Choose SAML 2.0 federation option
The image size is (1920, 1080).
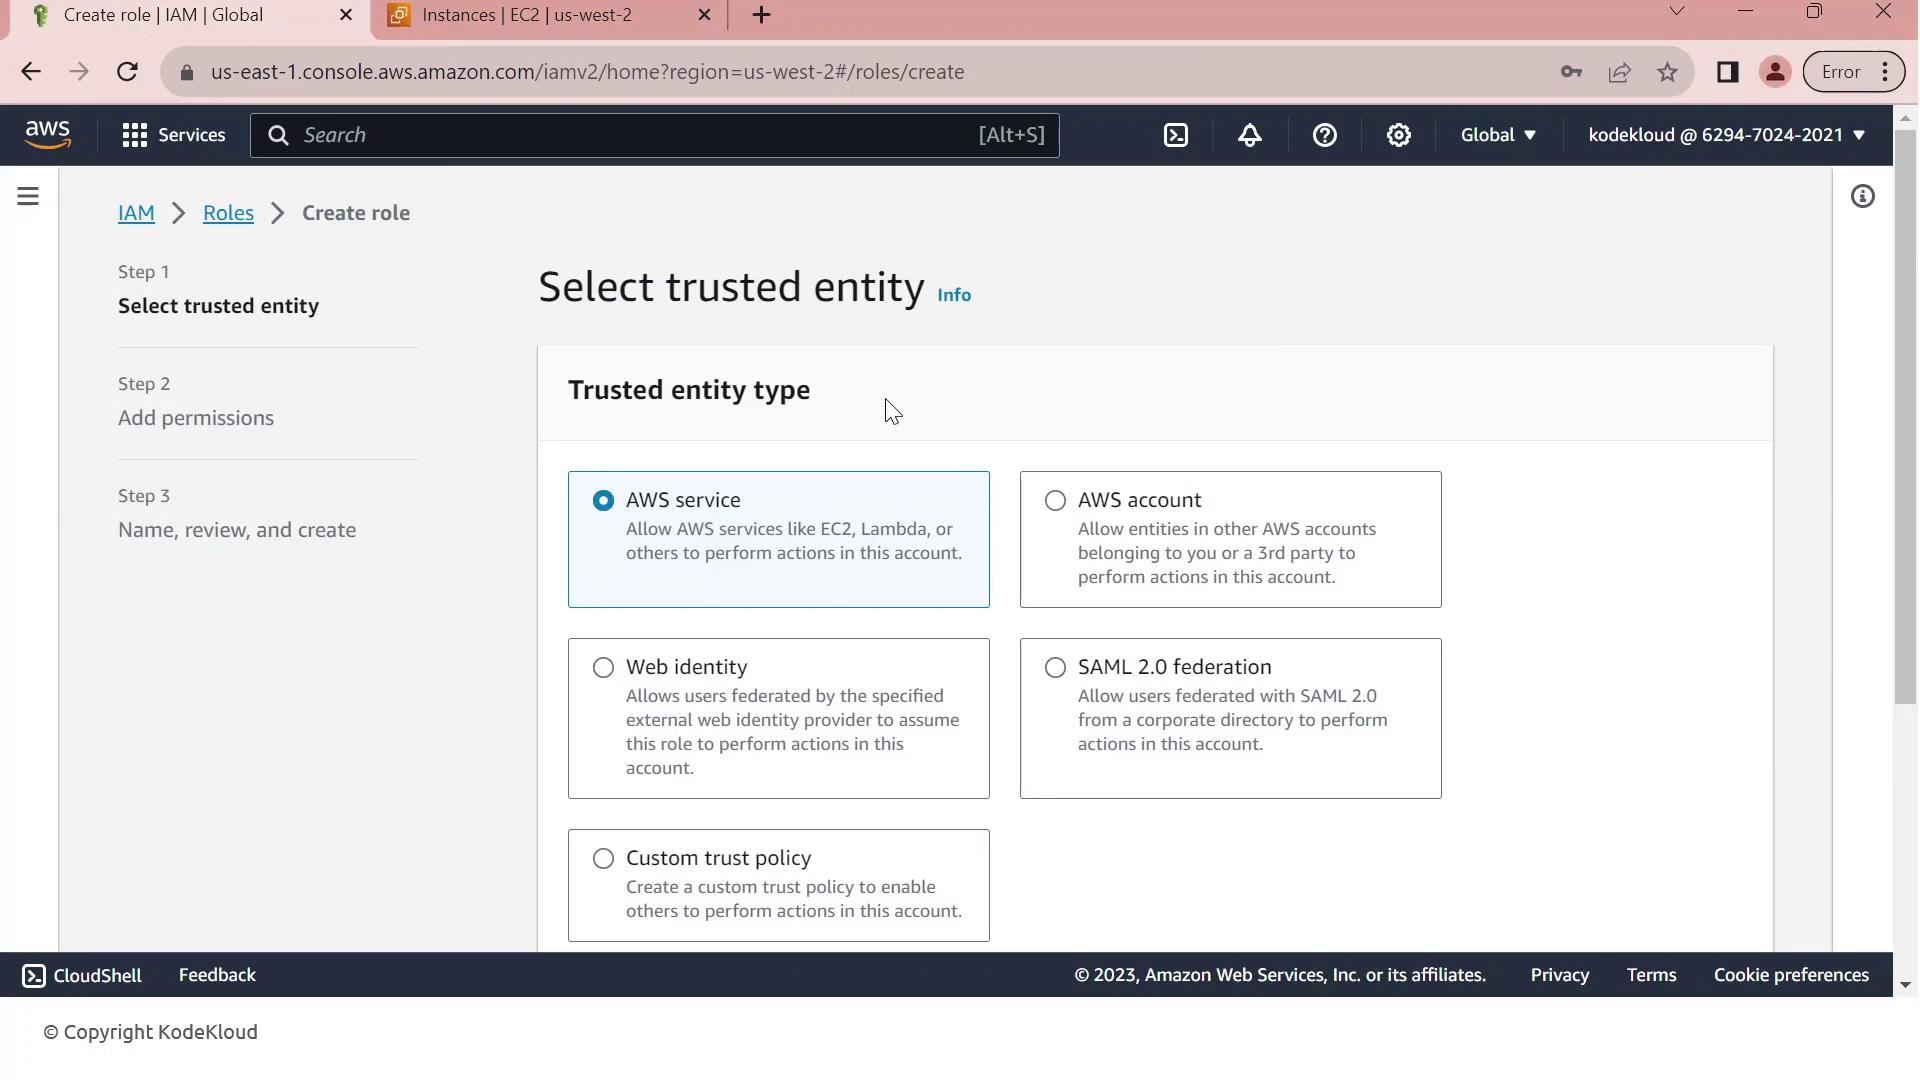tap(1055, 667)
